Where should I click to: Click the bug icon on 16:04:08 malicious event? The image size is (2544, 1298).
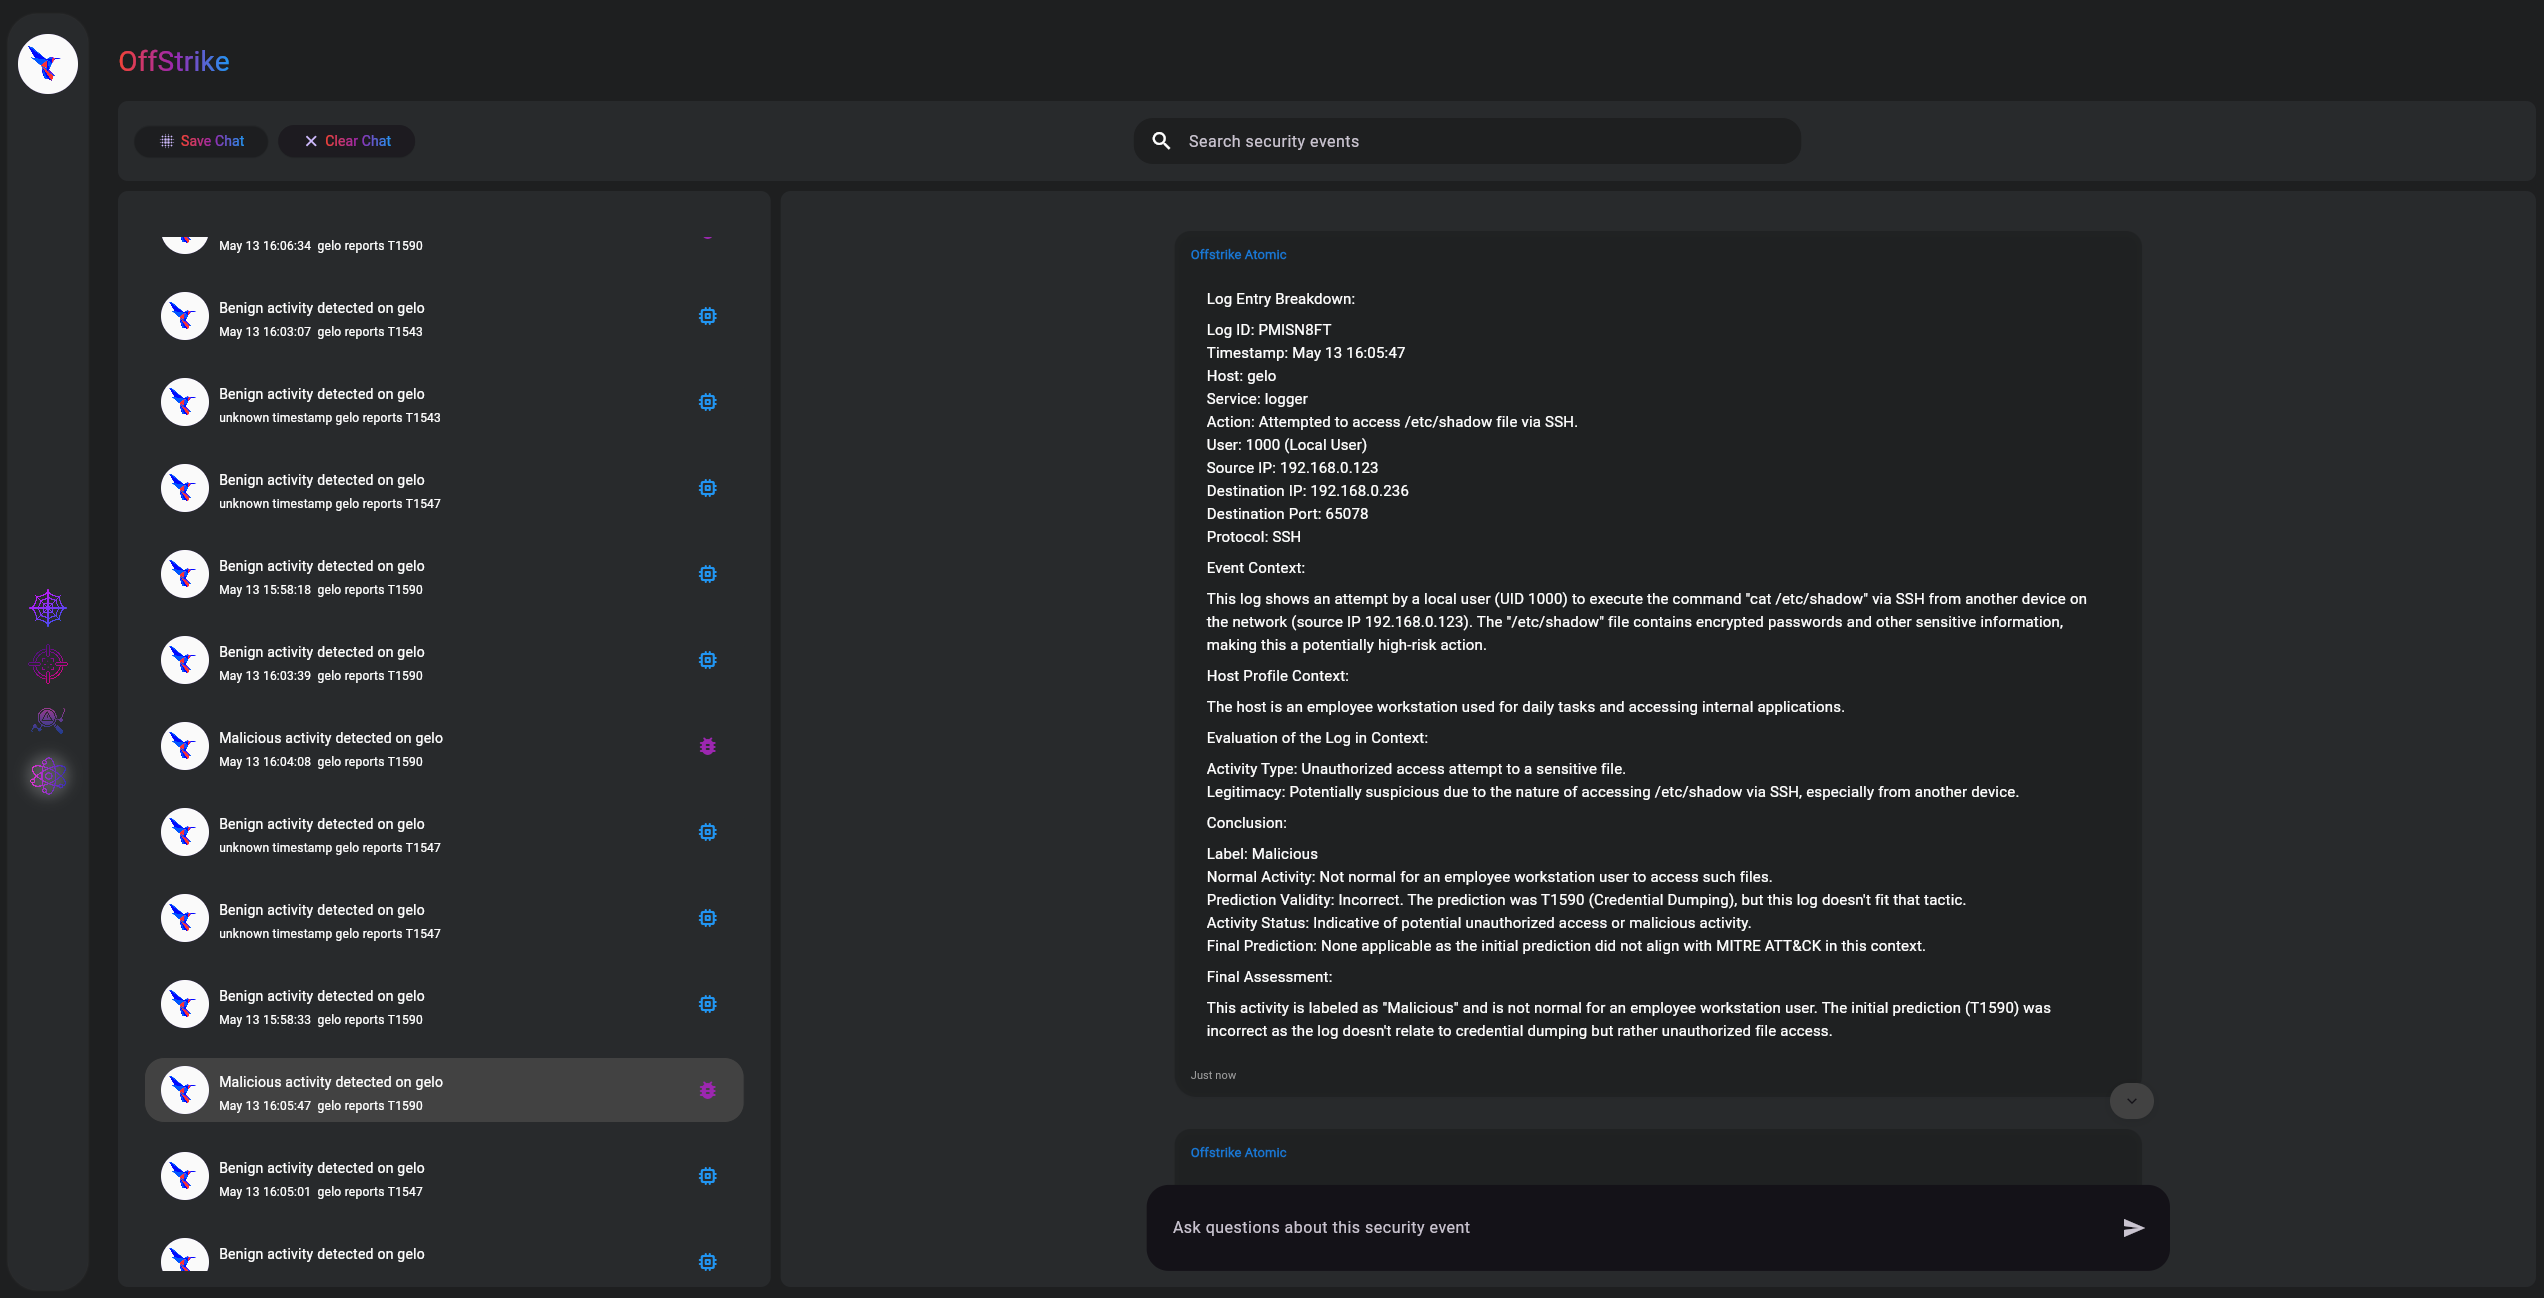pos(708,746)
